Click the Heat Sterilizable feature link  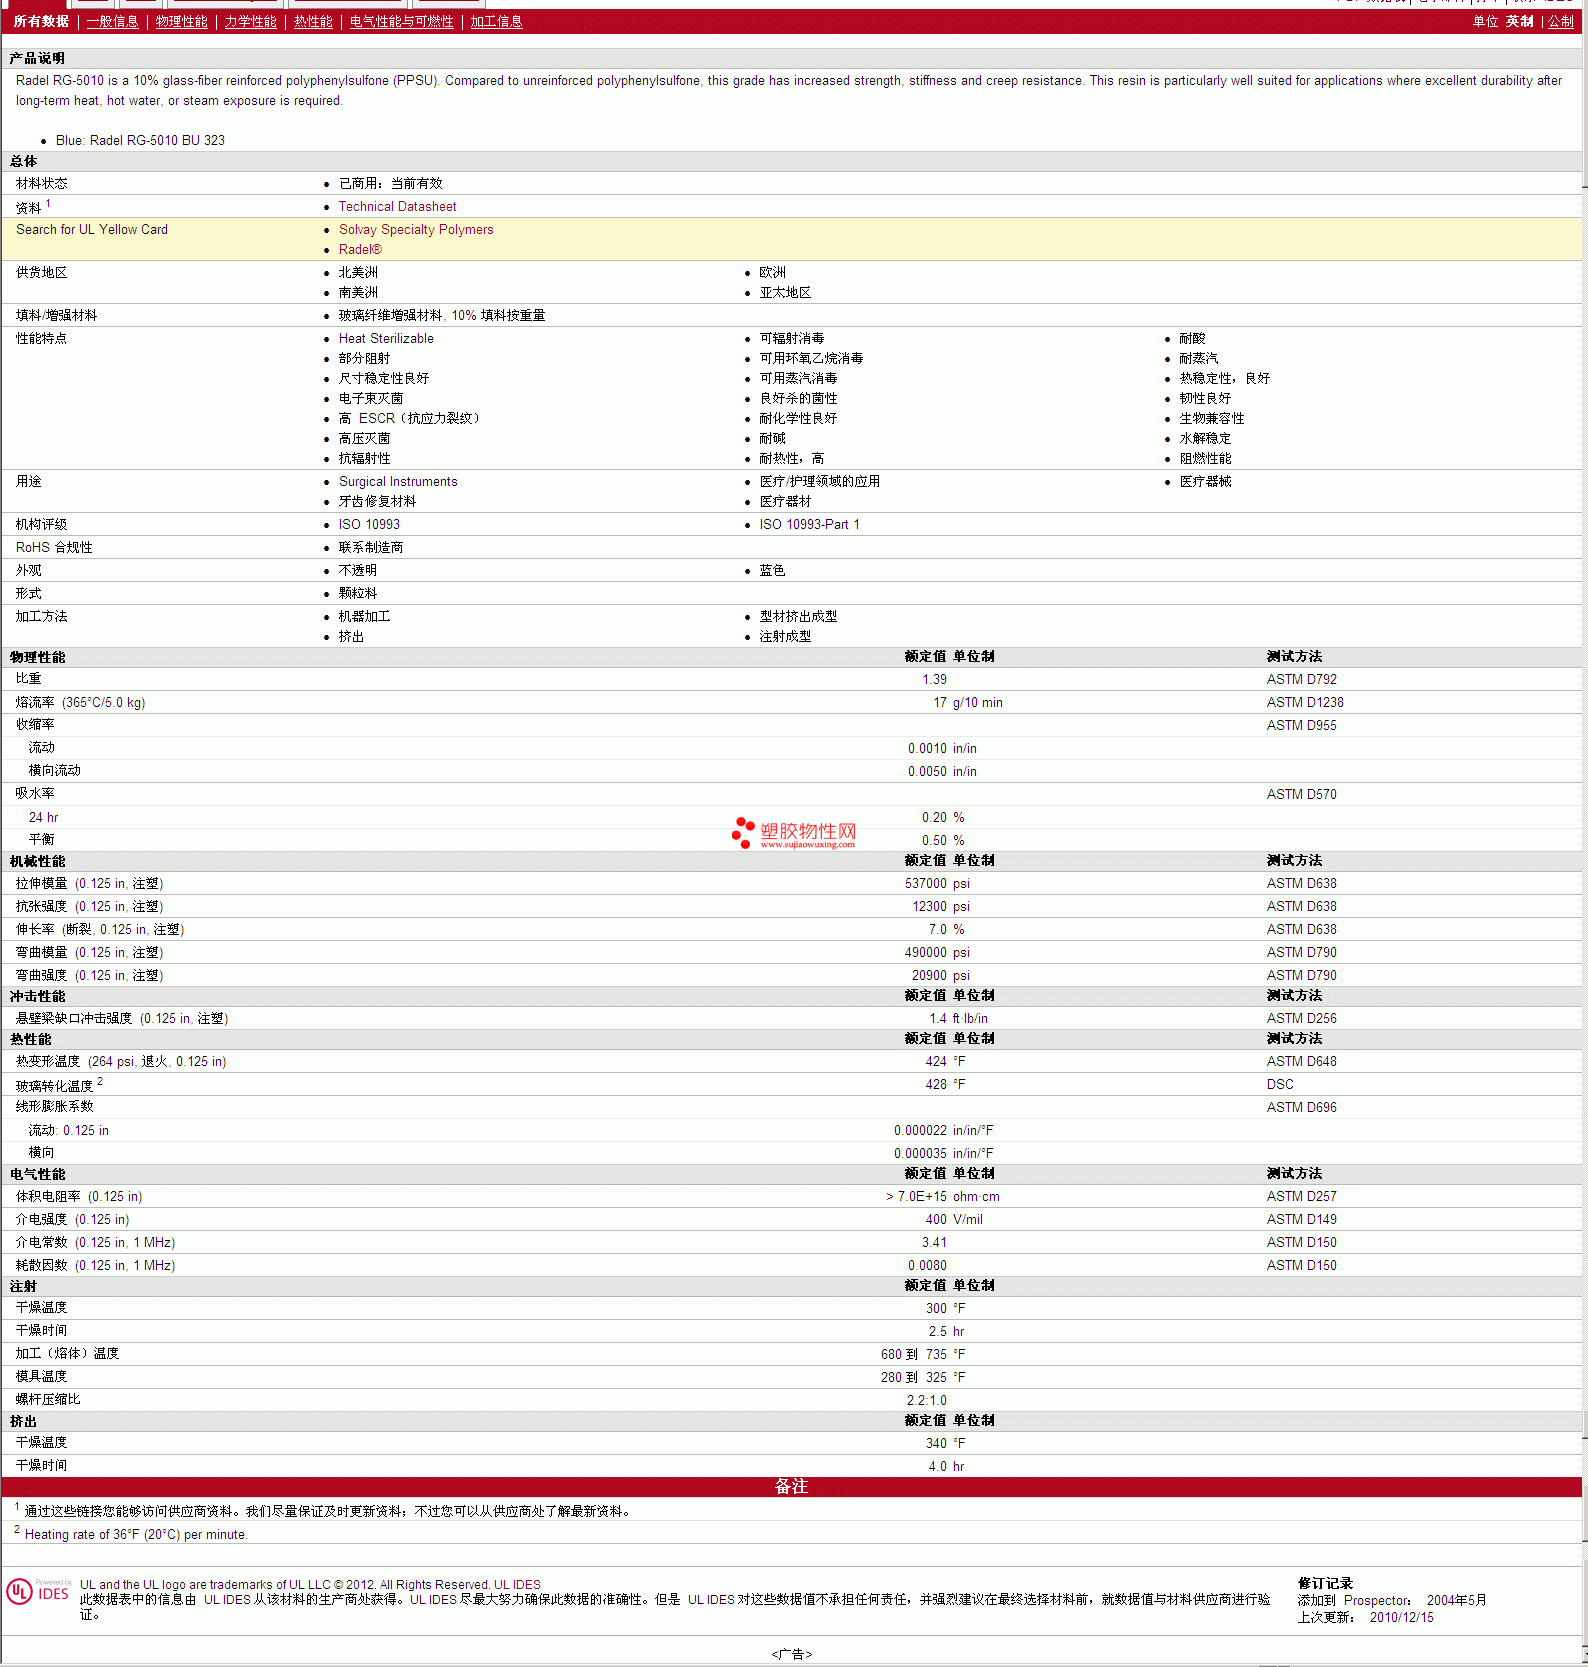pyautogui.click(x=386, y=338)
